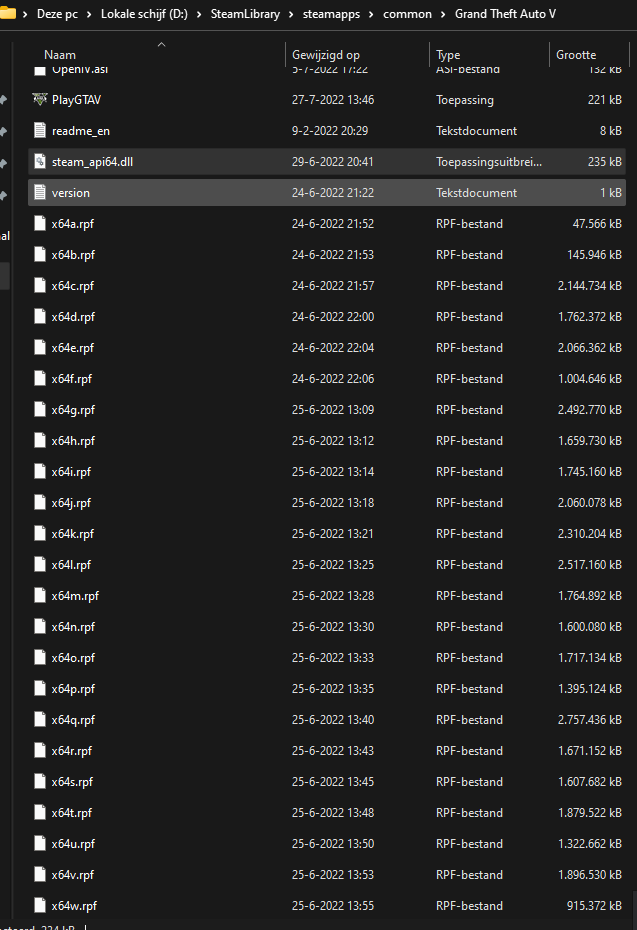This screenshot has width=637, height=930.
Task: Go to steamapps folder breadcrumb
Action: tap(331, 14)
